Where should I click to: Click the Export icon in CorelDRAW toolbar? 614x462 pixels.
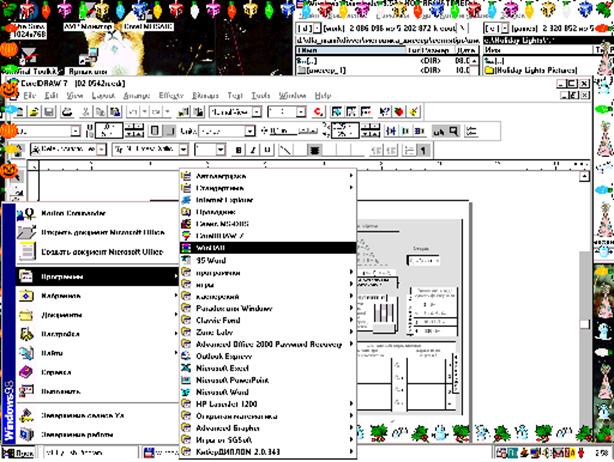199,112
